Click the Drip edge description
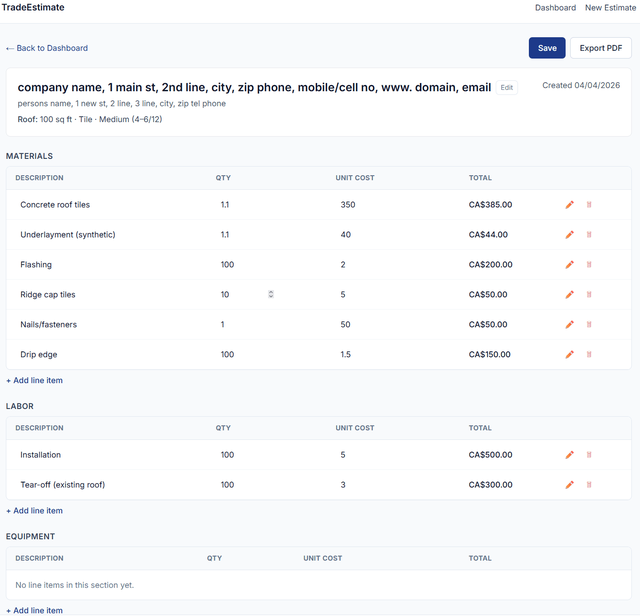 [x=39, y=354]
